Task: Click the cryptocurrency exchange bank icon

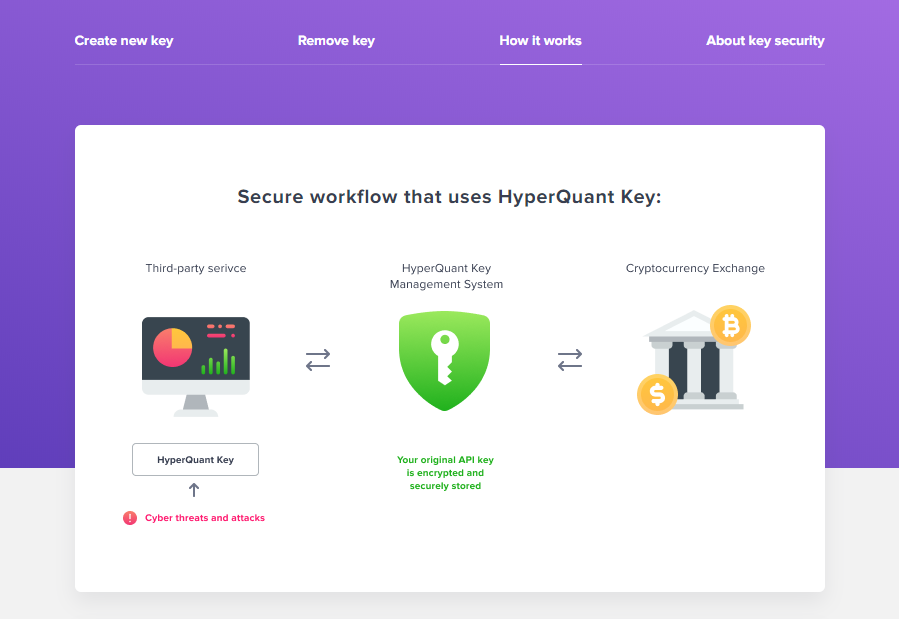Action: [694, 359]
